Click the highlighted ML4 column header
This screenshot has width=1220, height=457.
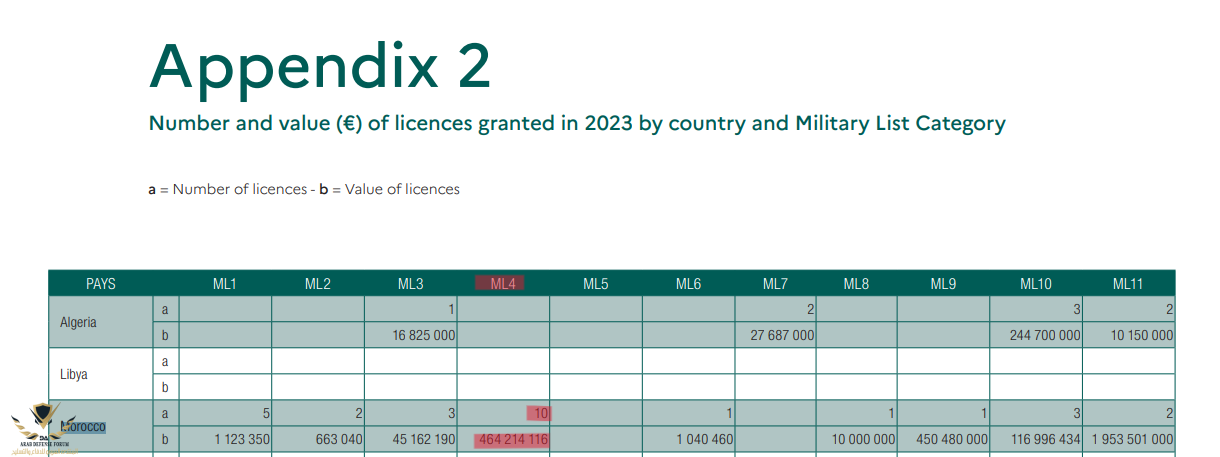(x=503, y=284)
